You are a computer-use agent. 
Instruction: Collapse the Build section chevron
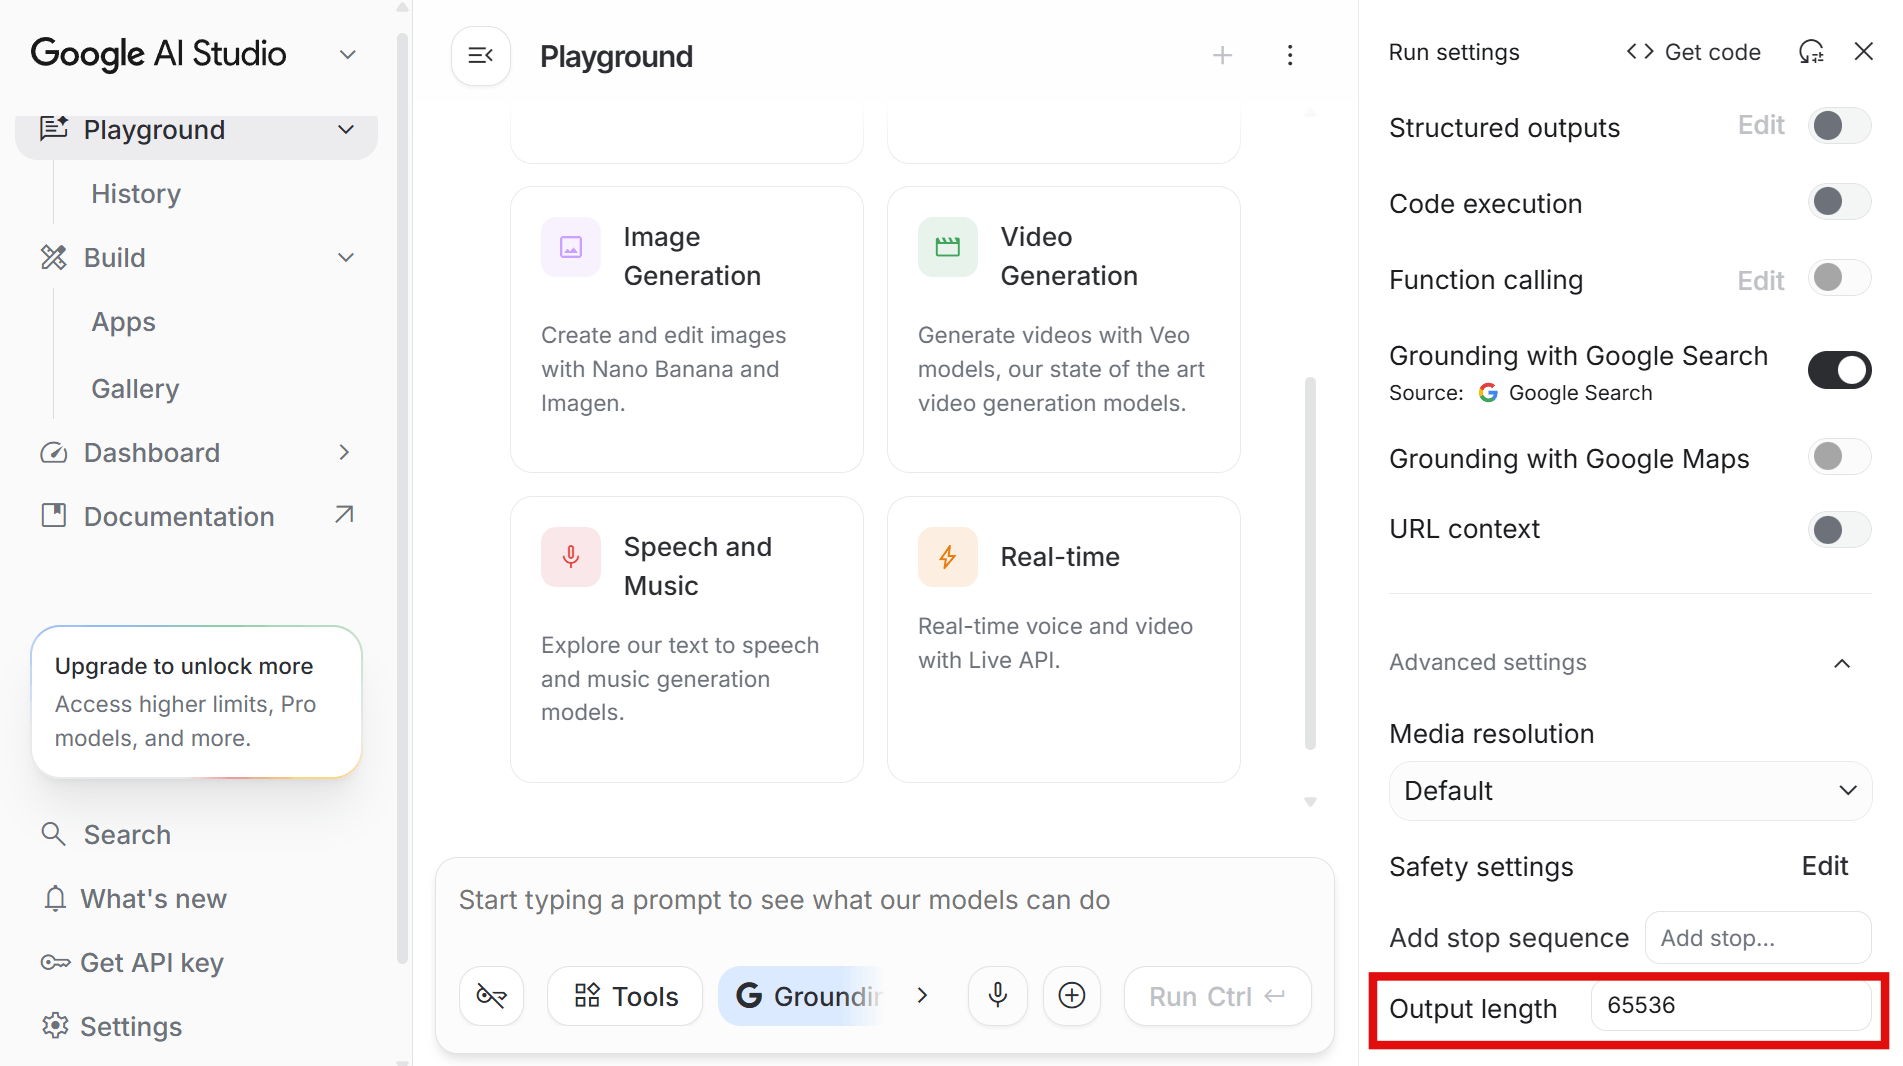click(x=346, y=258)
